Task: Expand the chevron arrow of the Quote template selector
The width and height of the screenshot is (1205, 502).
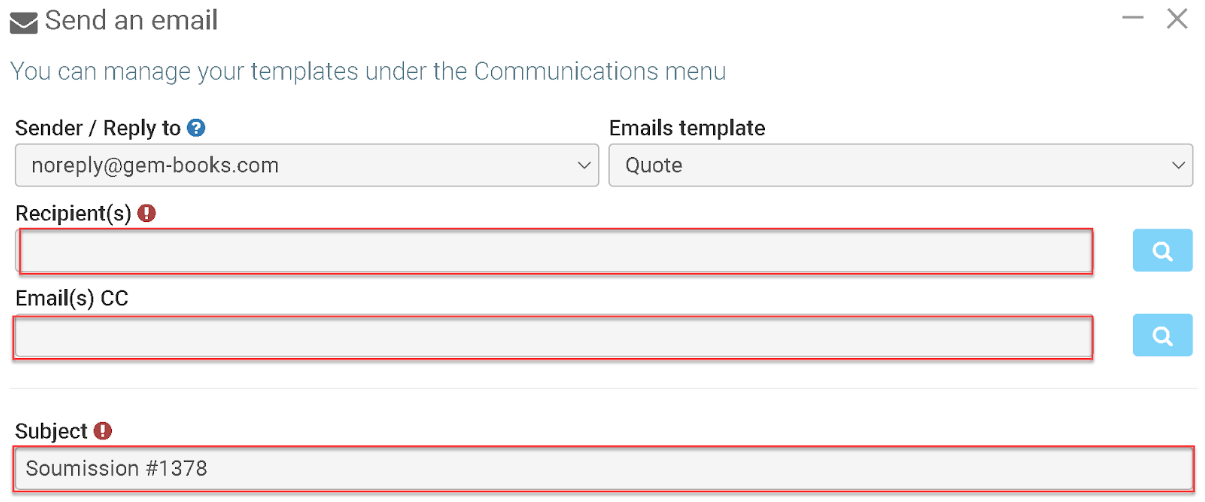Action: [1179, 166]
